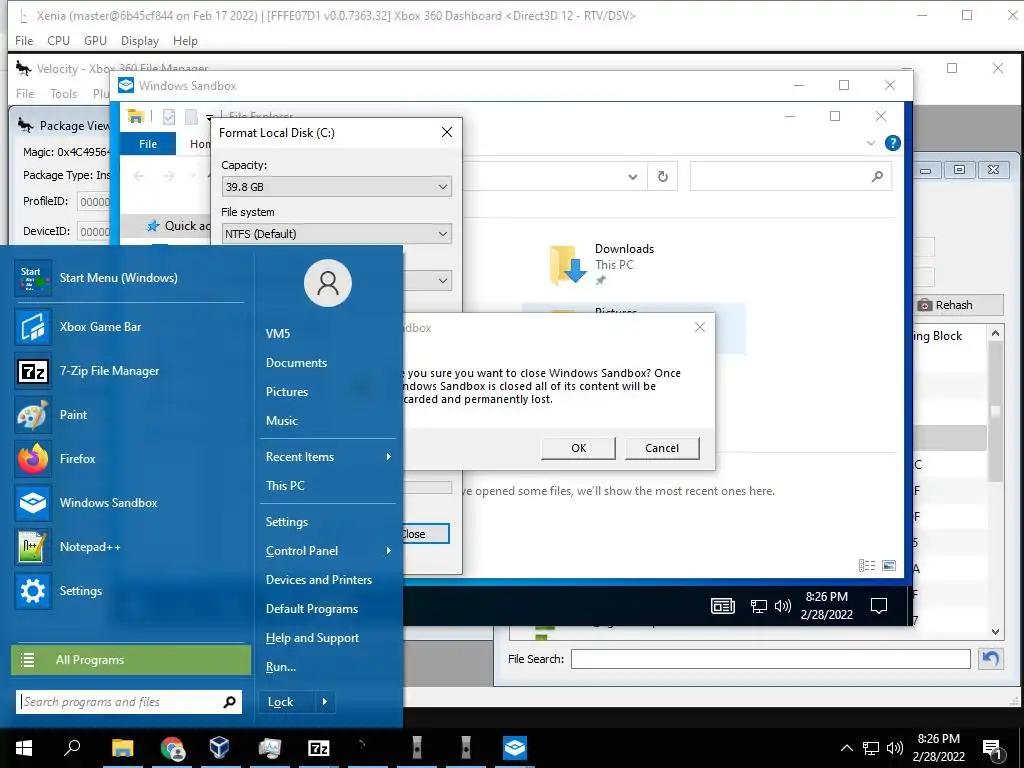Refresh the File Explorer address bar
This screenshot has height=768, width=1024.
click(663, 176)
